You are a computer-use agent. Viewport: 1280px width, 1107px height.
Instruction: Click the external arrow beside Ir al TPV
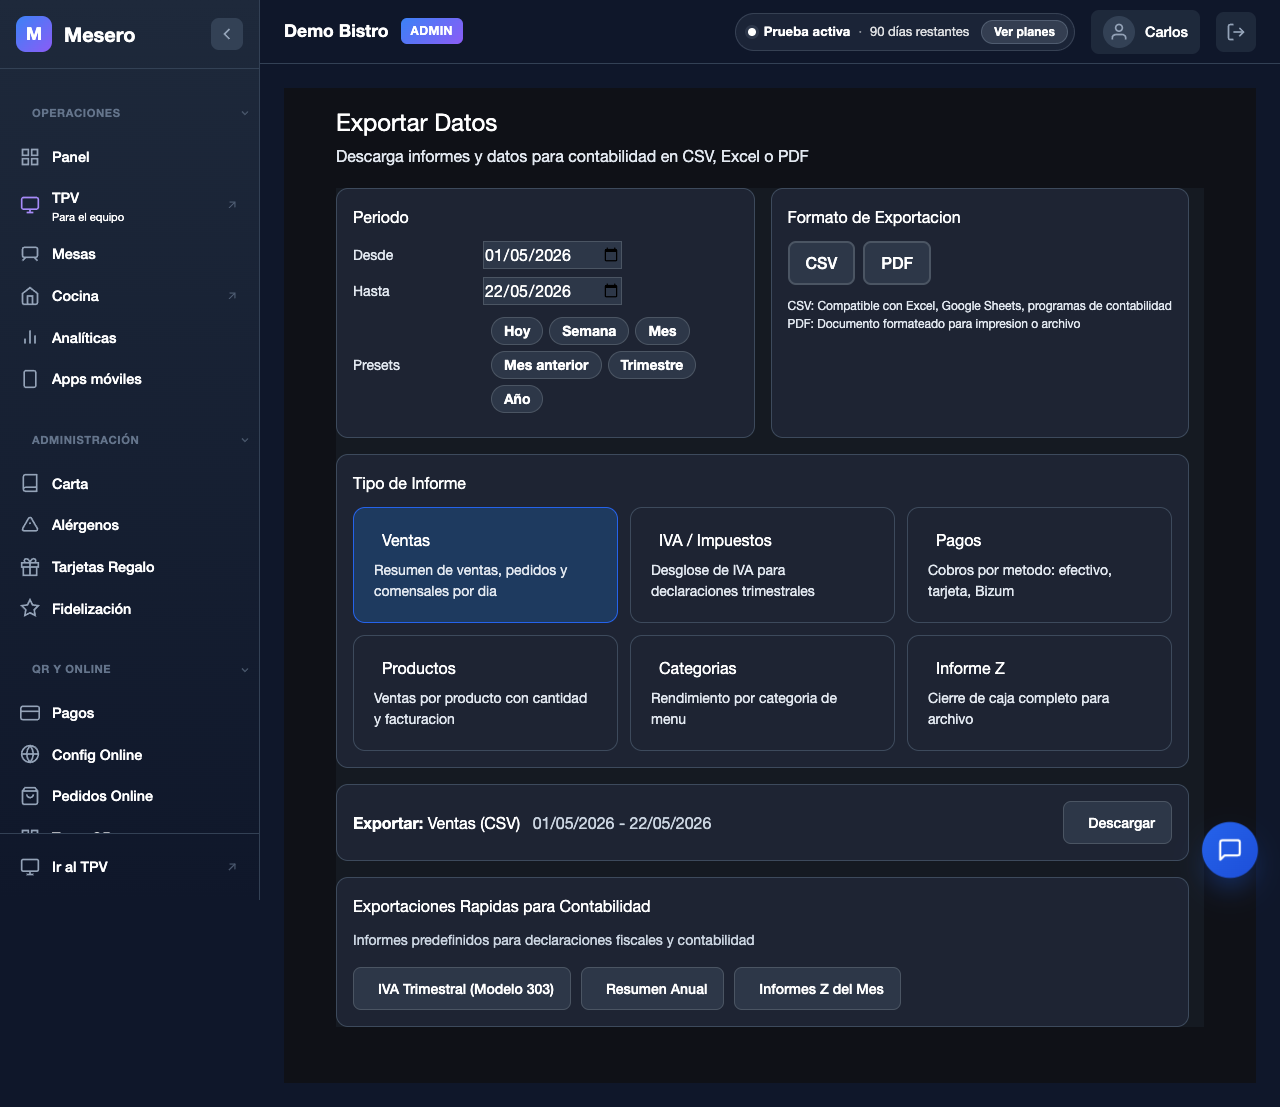[x=232, y=867]
